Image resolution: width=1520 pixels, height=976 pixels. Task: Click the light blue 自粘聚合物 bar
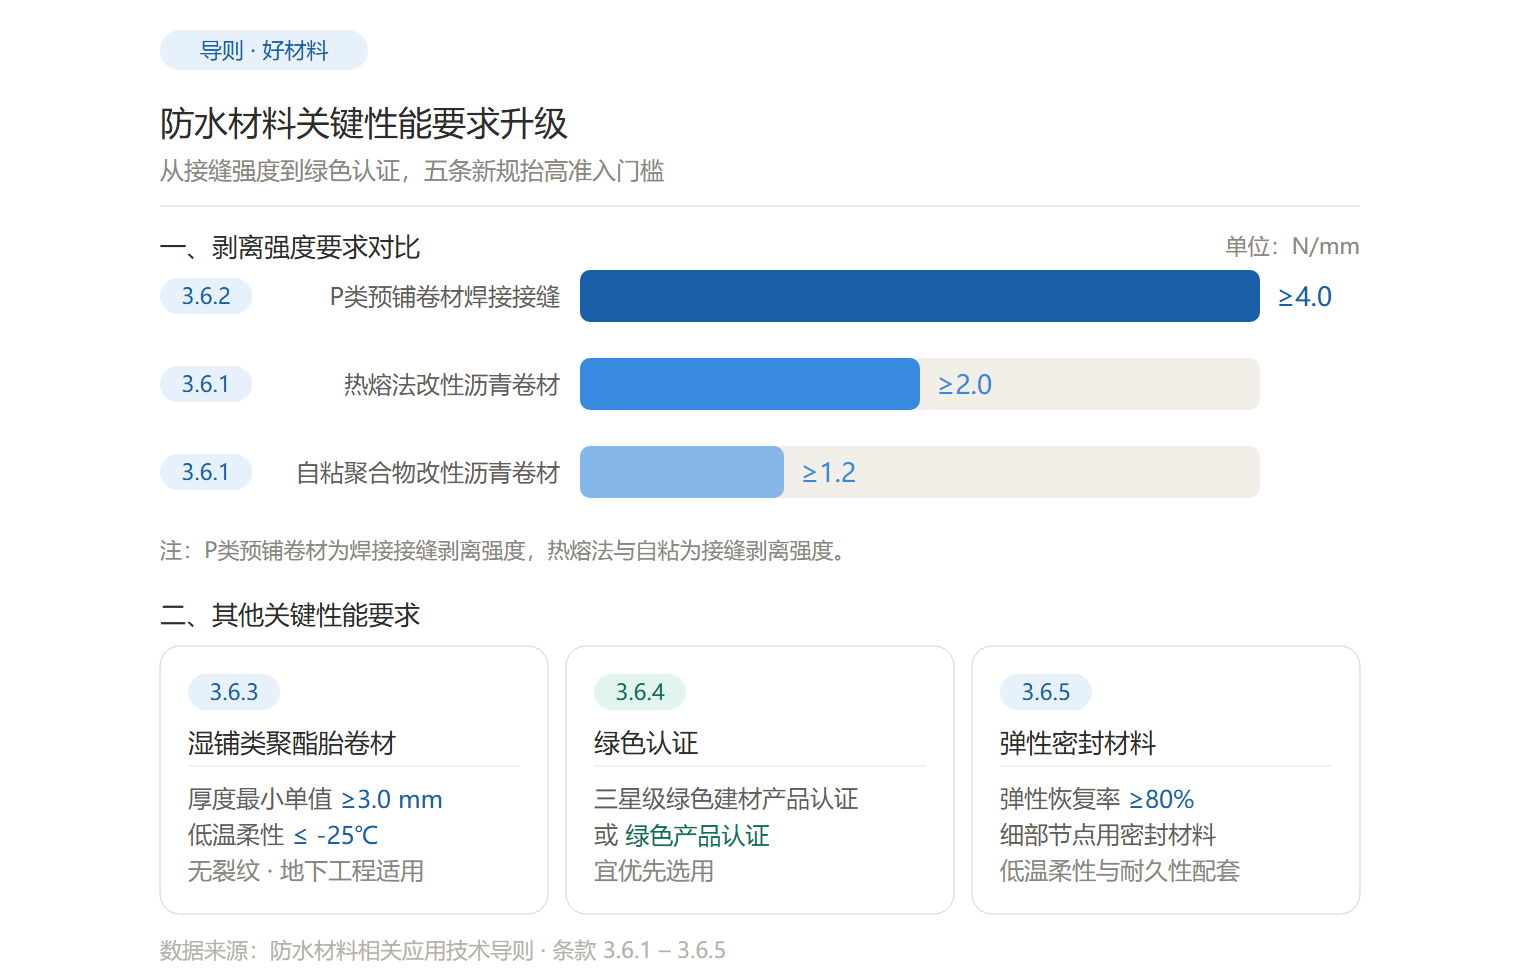coord(682,472)
